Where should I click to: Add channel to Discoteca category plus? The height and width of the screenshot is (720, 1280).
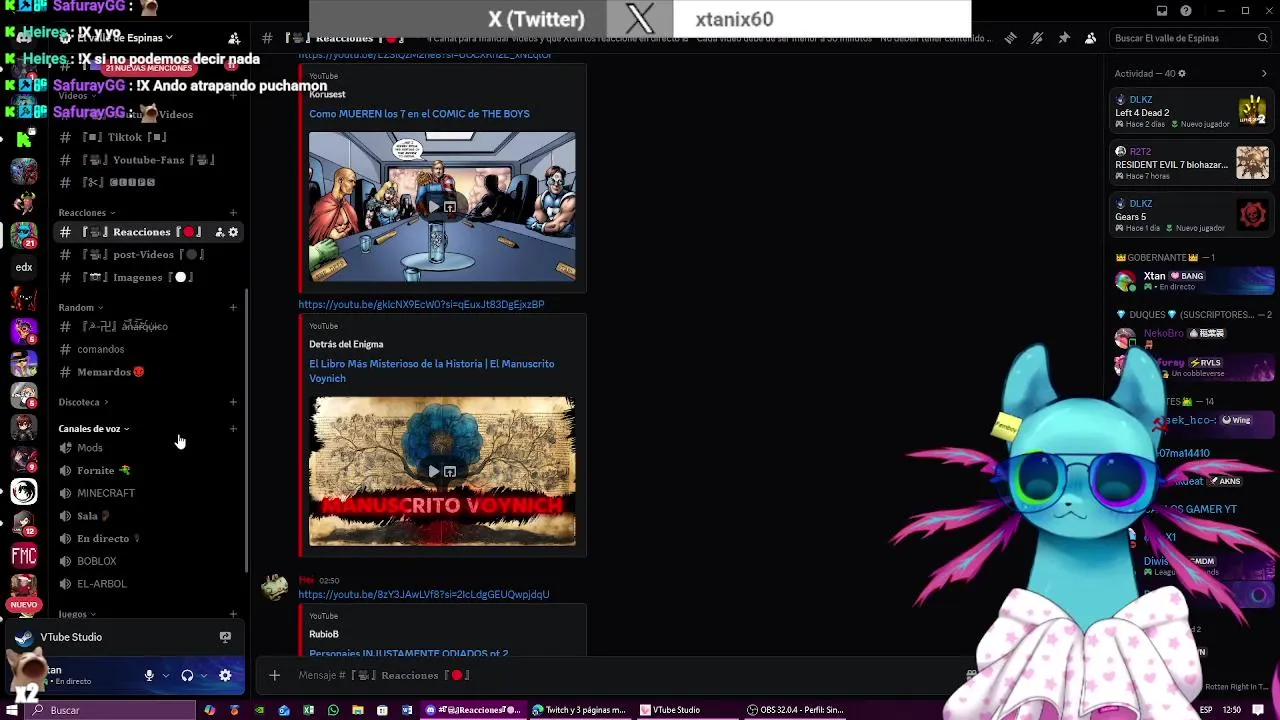point(233,402)
